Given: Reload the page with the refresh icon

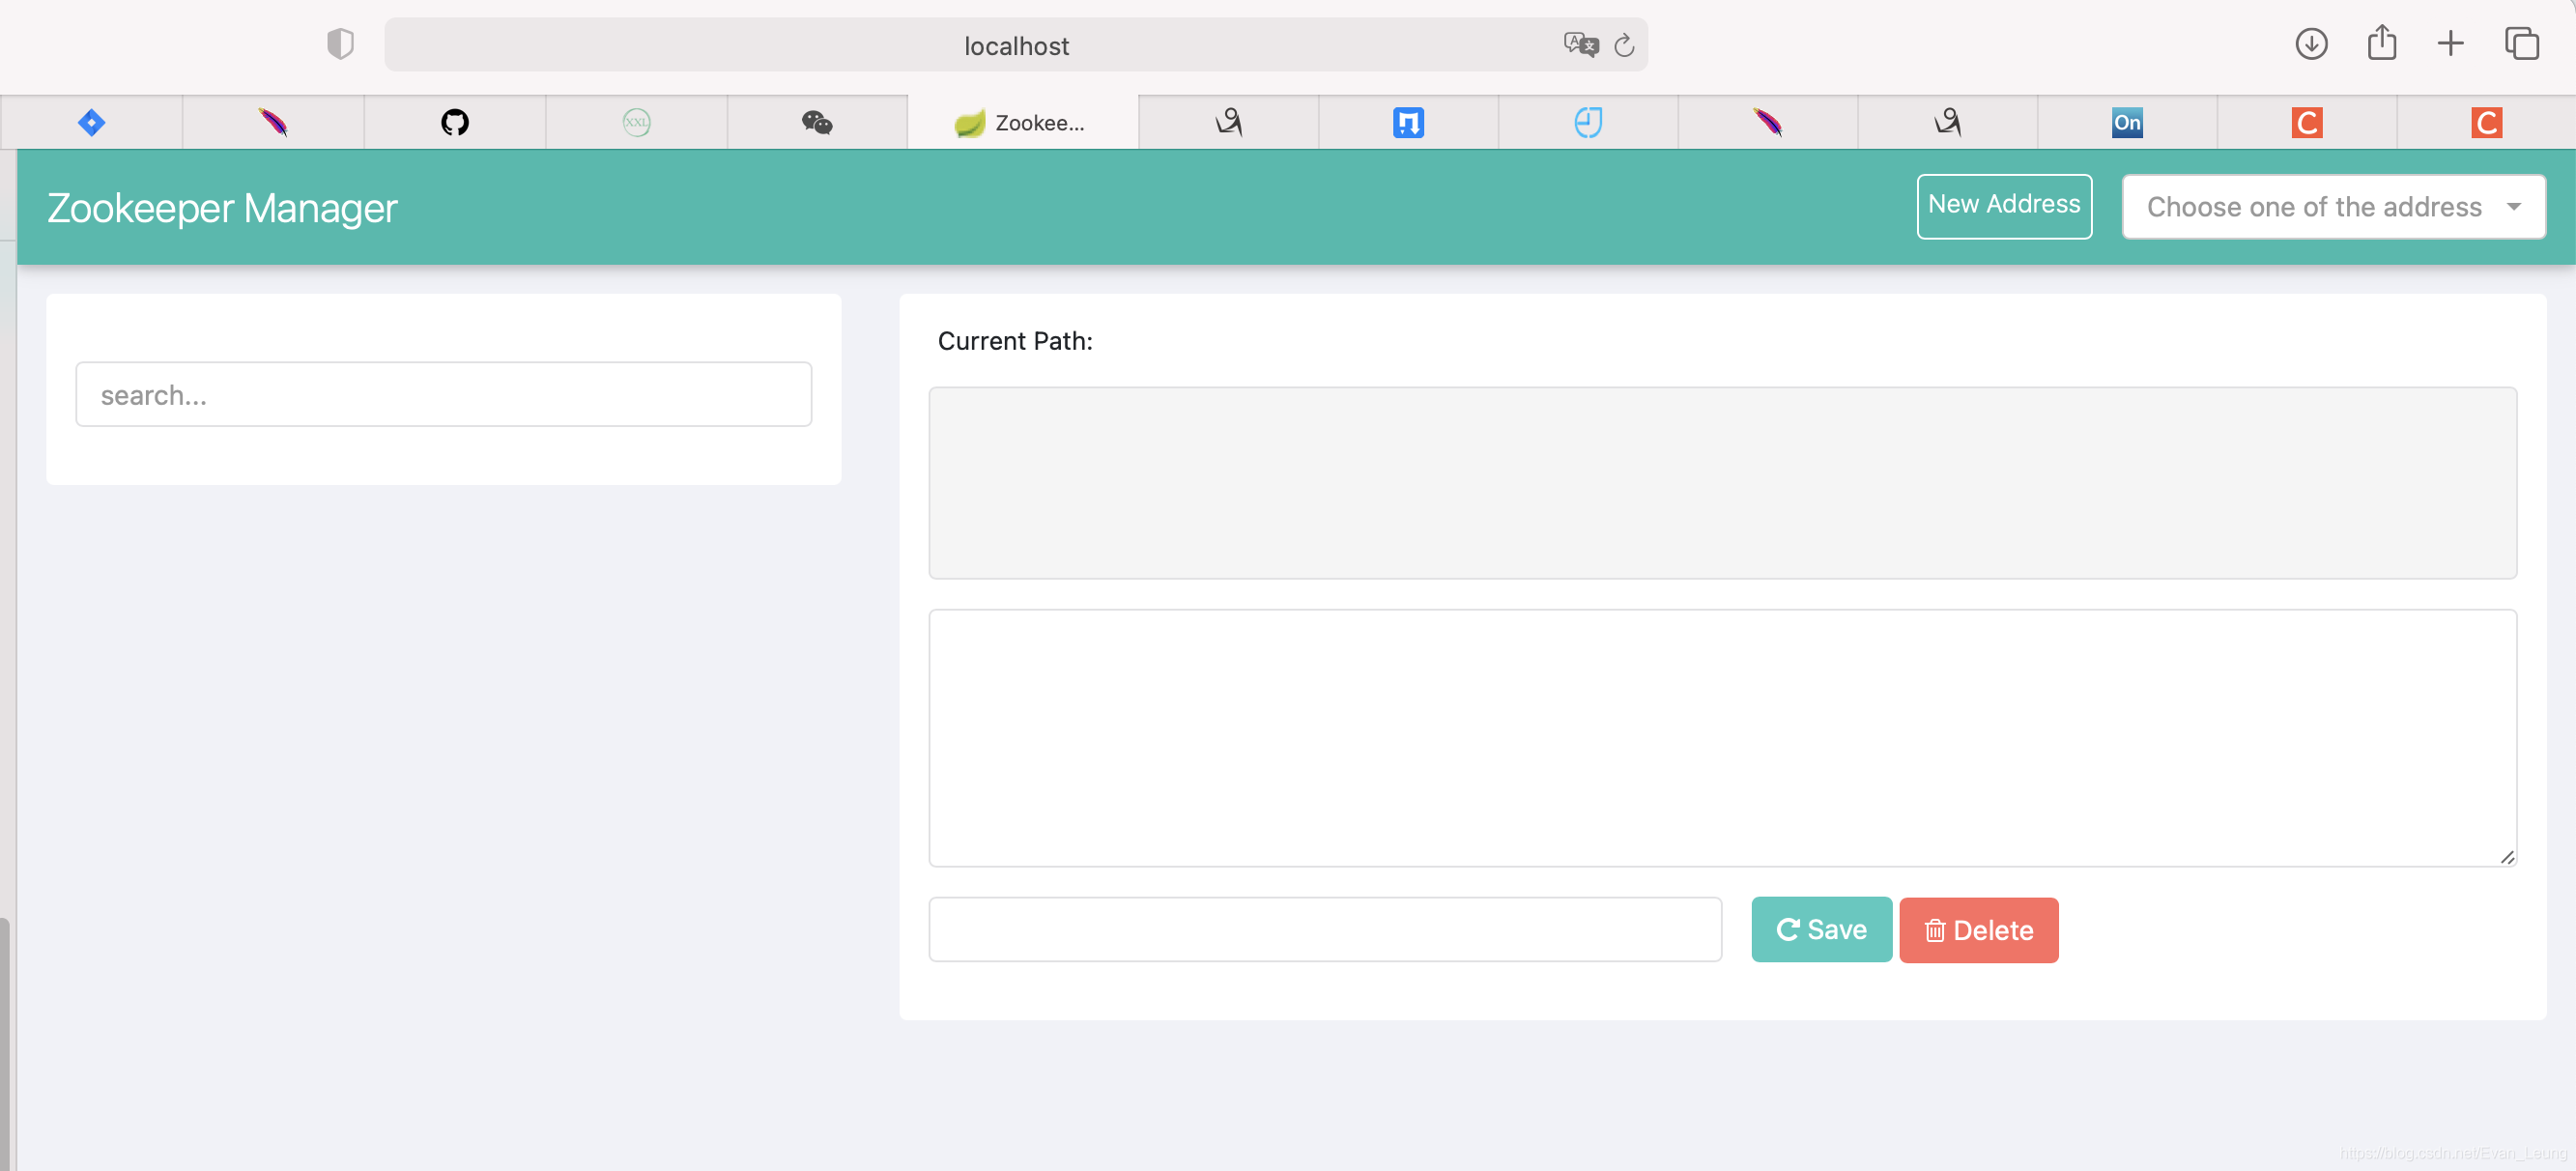Looking at the screenshot, I should click(1624, 44).
